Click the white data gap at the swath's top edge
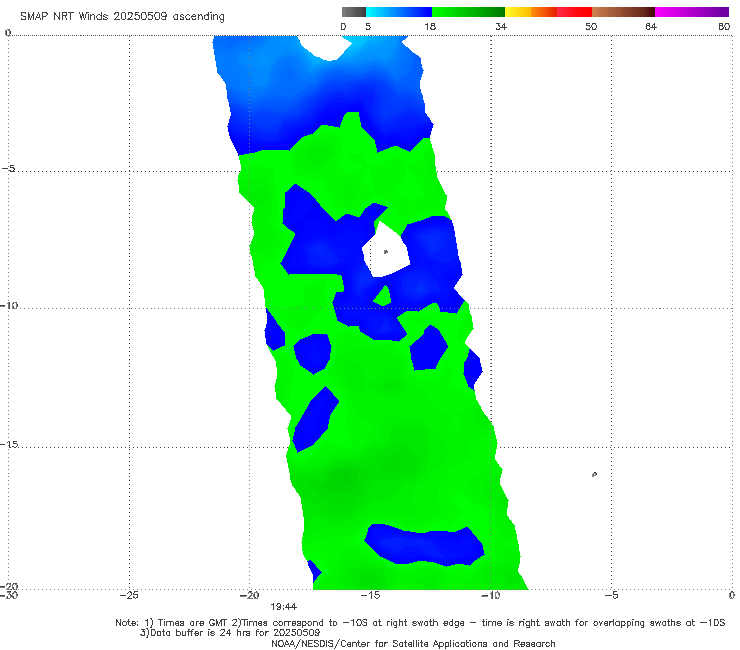Screen dimensions: 740x650 click(326, 47)
